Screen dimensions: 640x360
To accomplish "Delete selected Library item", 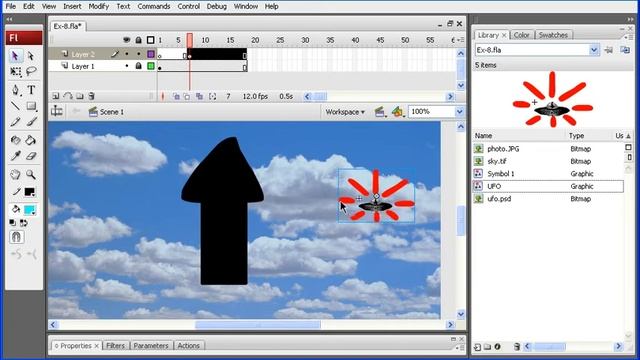I will [x=517, y=347].
